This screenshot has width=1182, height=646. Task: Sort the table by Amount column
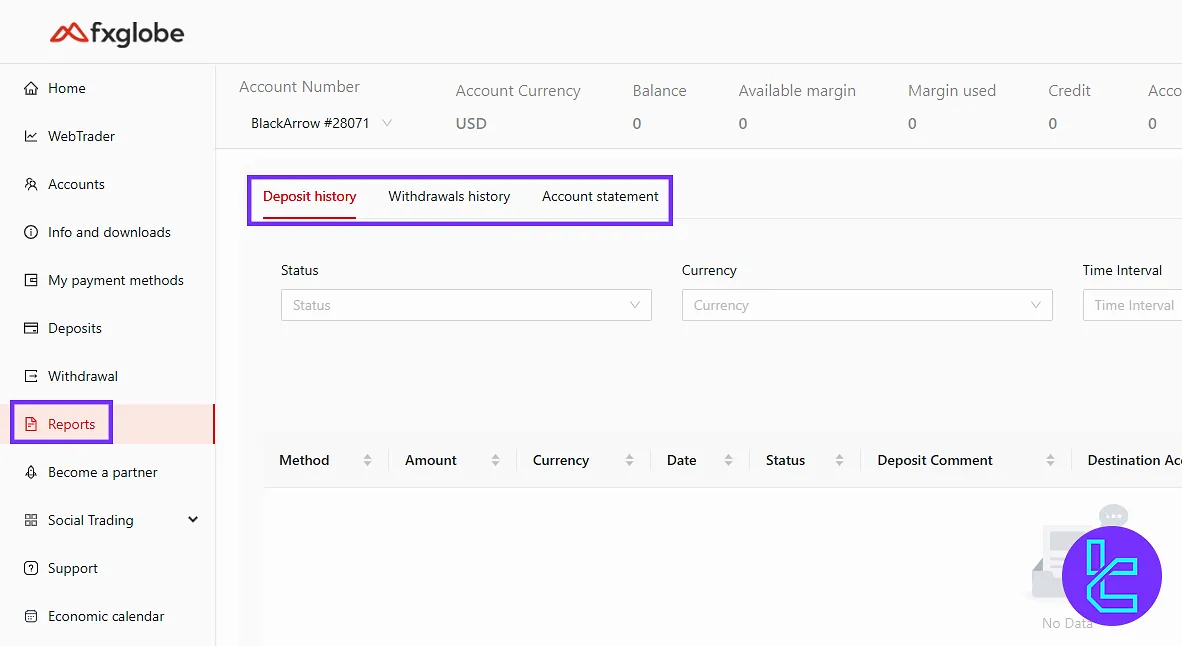pos(495,460)
